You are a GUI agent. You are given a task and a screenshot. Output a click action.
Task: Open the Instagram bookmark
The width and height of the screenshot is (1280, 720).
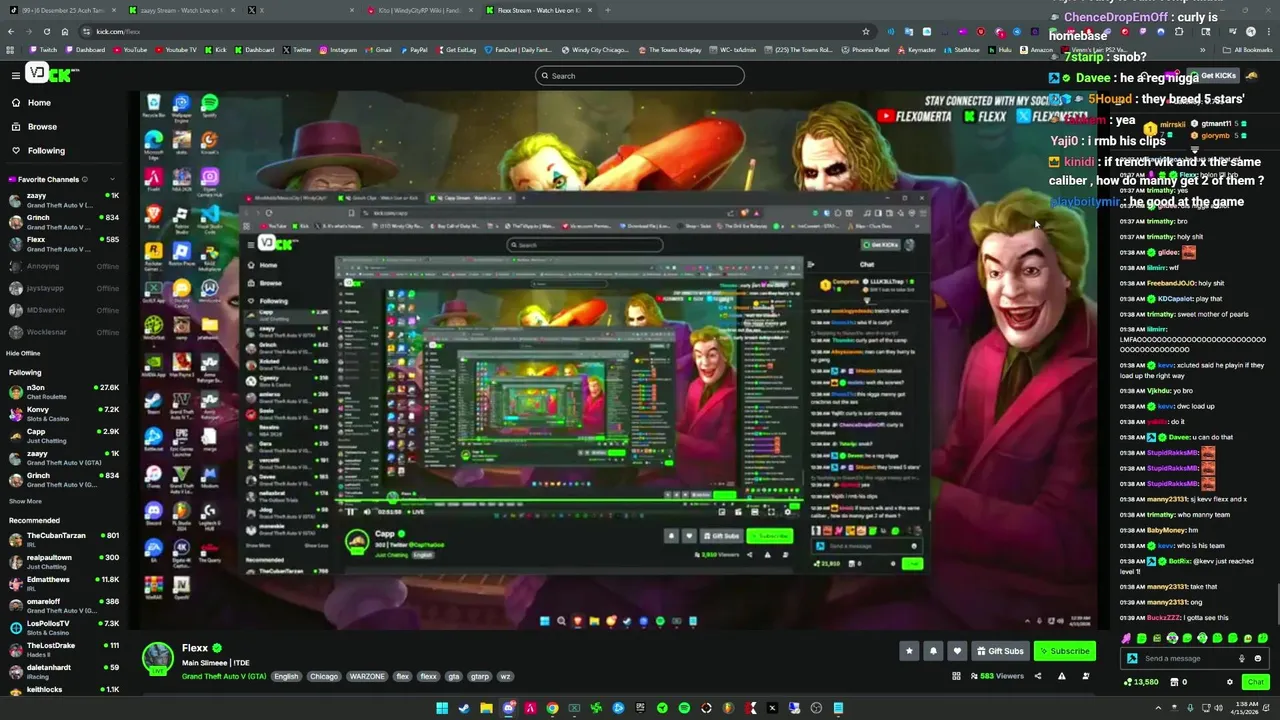338,49
